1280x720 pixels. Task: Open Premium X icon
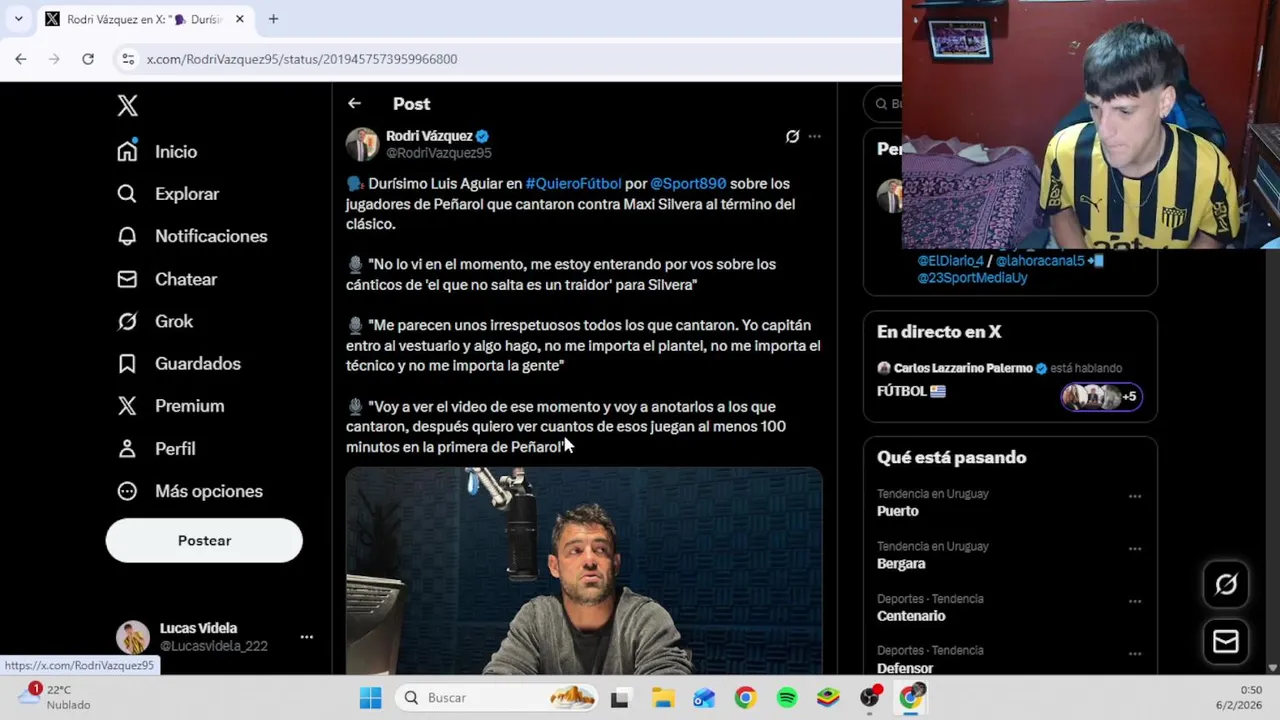(x=127, y=406)
